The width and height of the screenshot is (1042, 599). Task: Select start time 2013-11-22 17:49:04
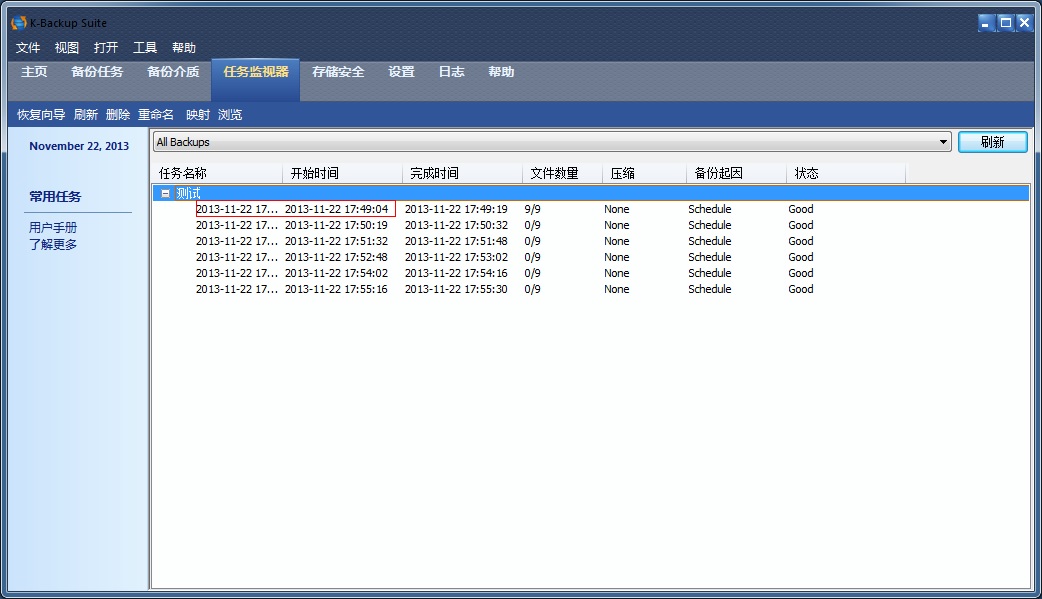coord(336,209)
